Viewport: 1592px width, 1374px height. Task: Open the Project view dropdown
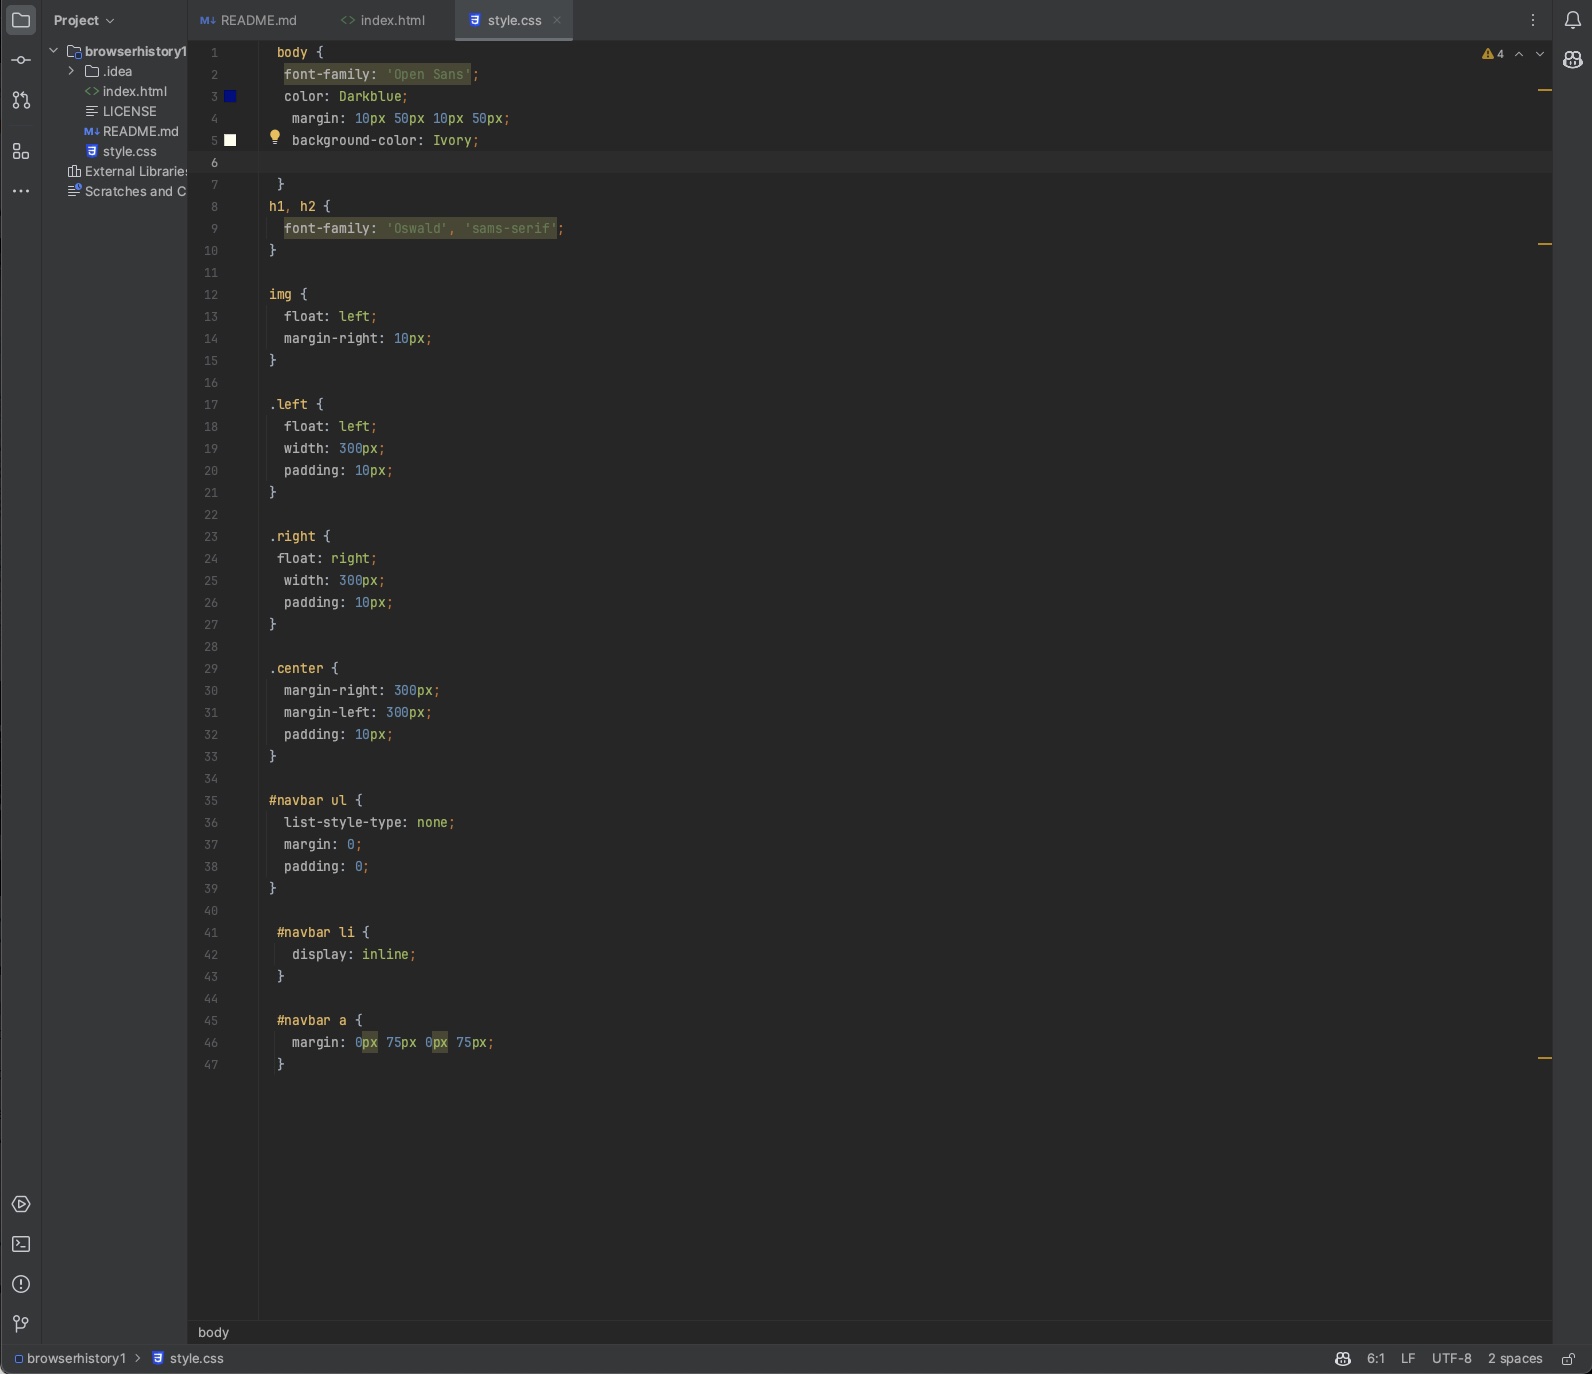(84, 20)
